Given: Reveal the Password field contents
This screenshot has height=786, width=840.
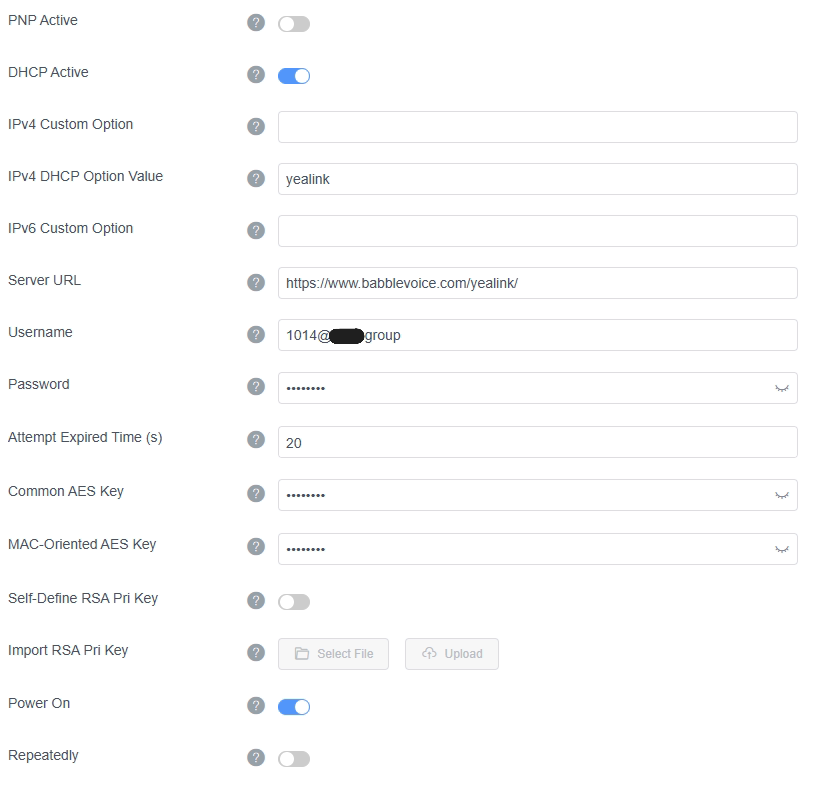Looking at the screenshot, I should click(782, 388).
